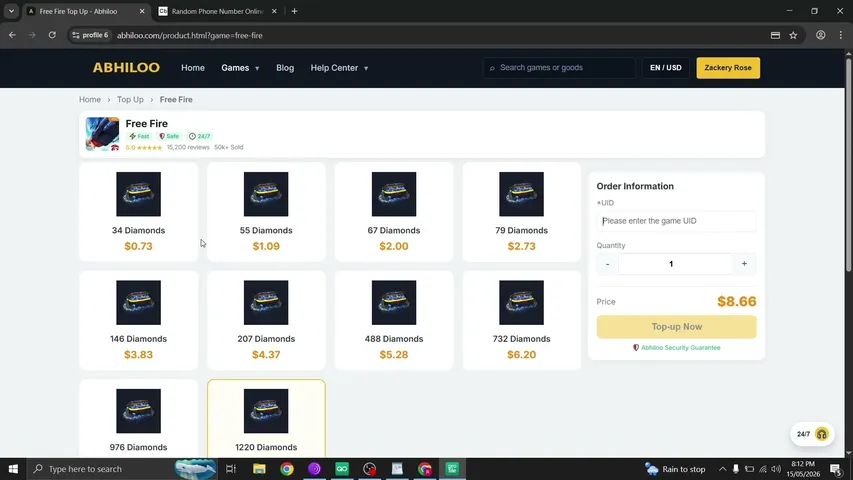Screen dimensions: 853x480
Task: Select the 207 Diamonds package
Action: [x=266, y=320]
